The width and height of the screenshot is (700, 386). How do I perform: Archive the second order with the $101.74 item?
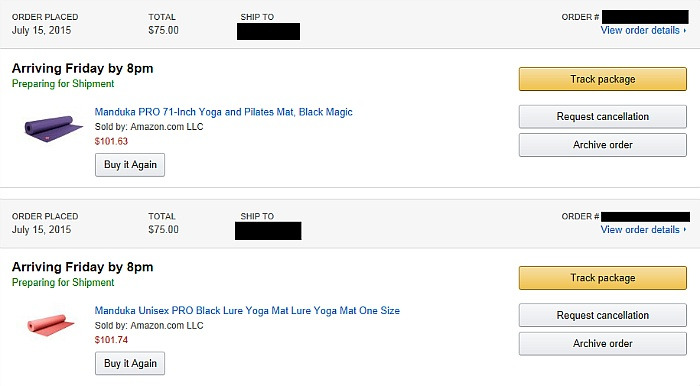pyautogui.click(x=603, y=344)
